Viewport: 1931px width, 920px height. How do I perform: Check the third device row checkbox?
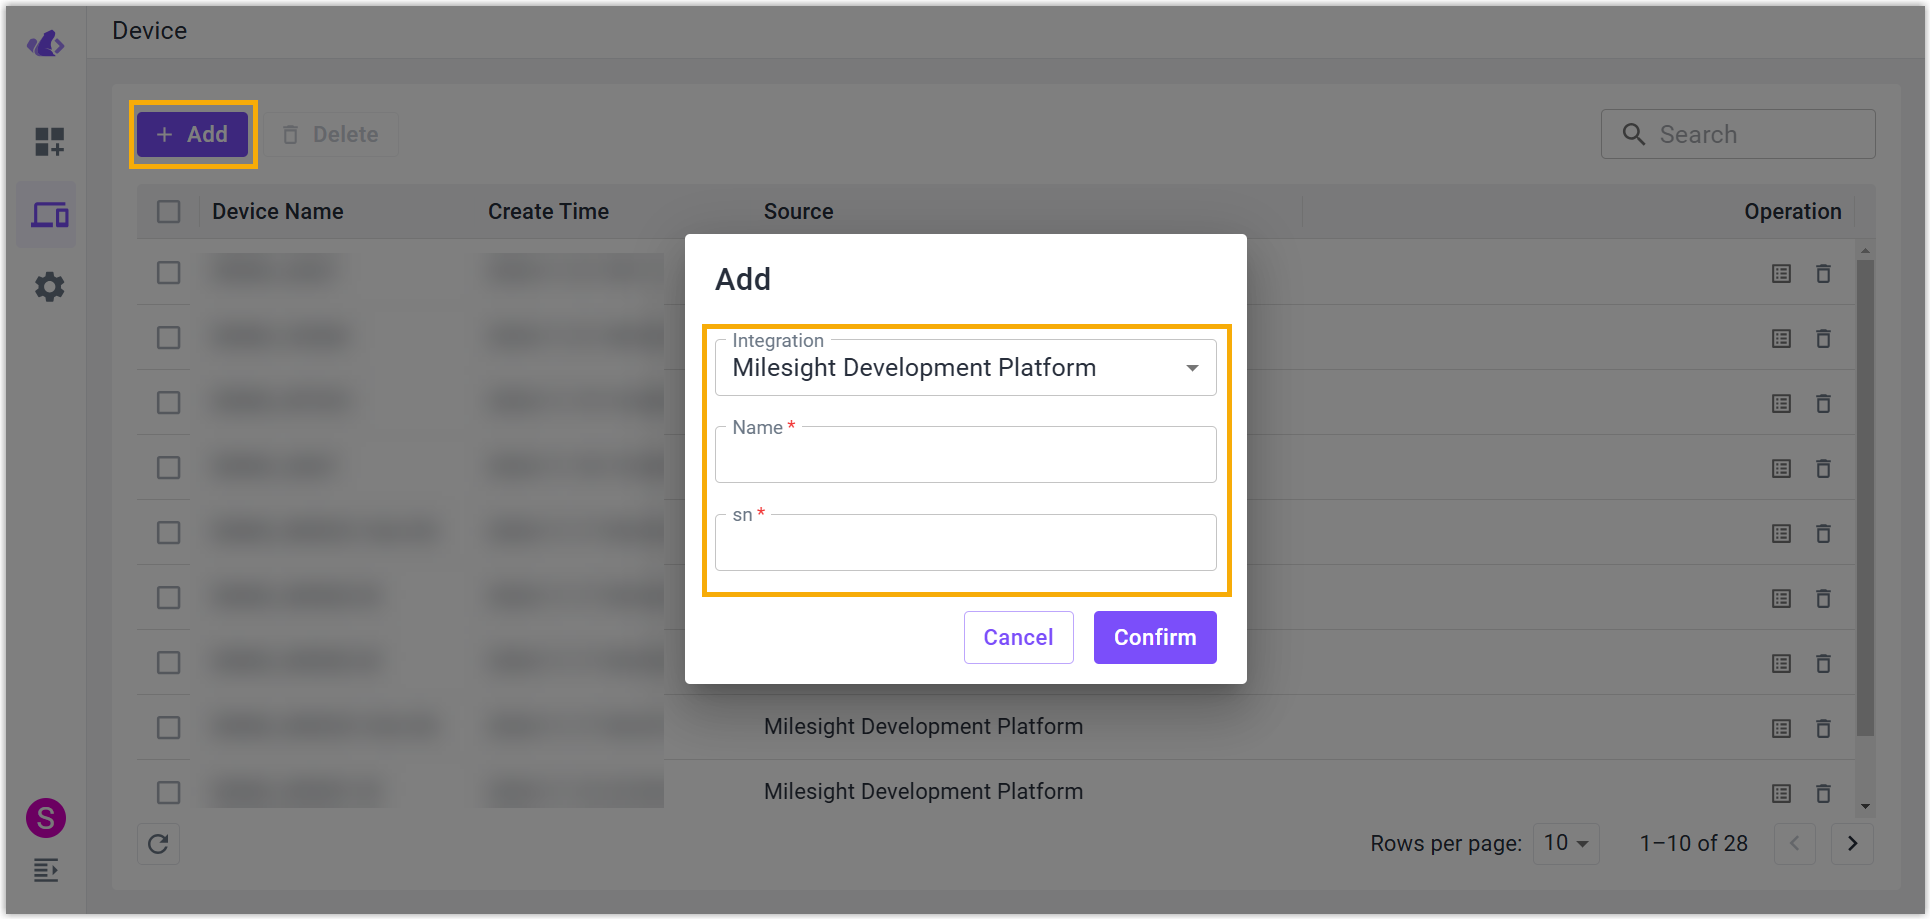click(168, 402)
